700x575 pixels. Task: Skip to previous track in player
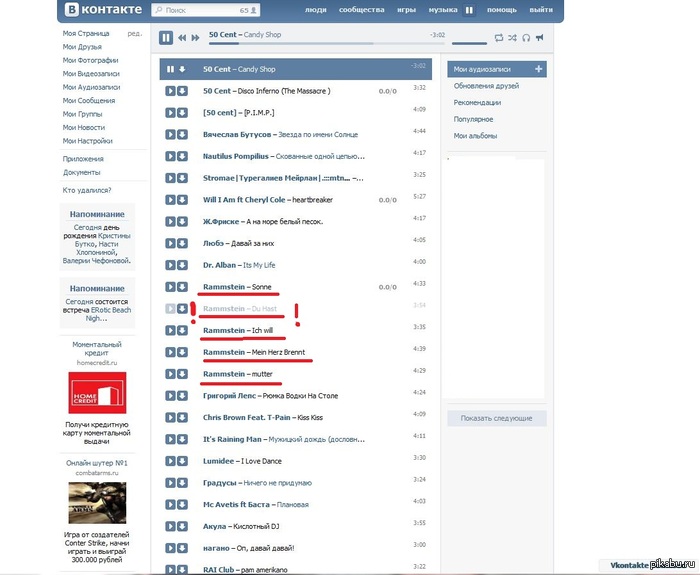(x=182, y=38)
